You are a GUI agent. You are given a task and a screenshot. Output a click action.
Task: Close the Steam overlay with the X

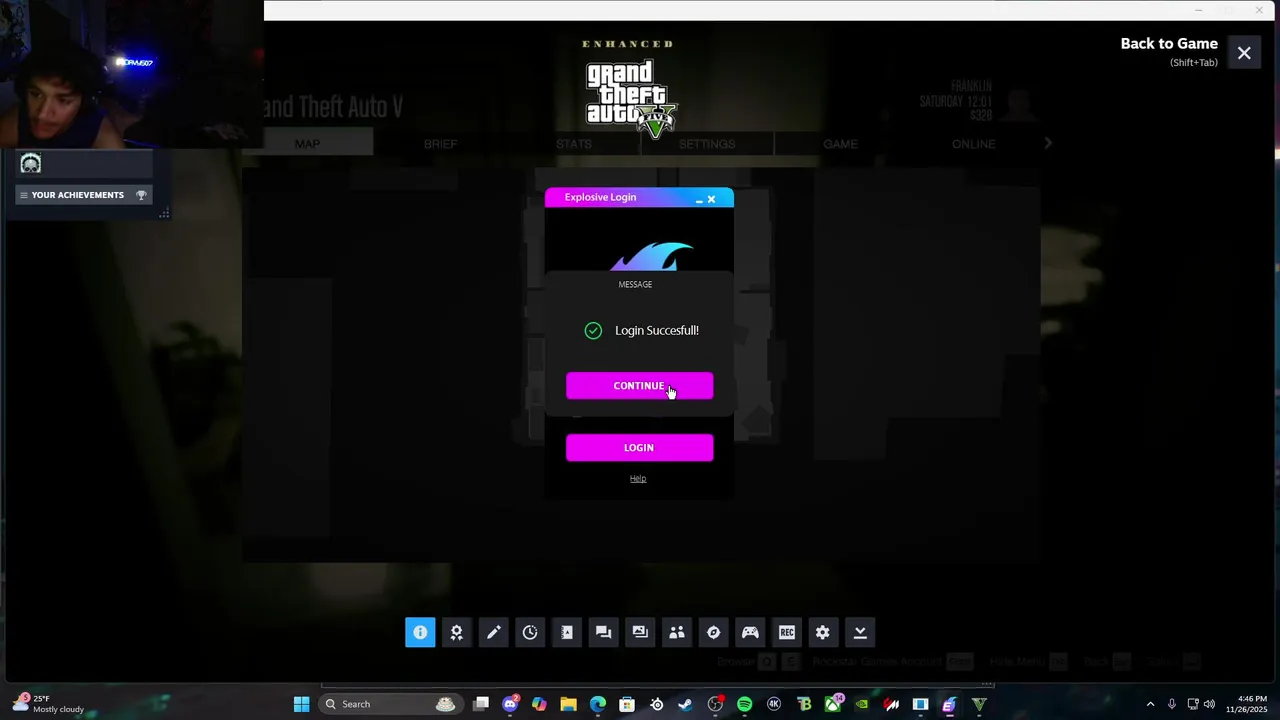pyautogui.click(x=1244, y=53)
